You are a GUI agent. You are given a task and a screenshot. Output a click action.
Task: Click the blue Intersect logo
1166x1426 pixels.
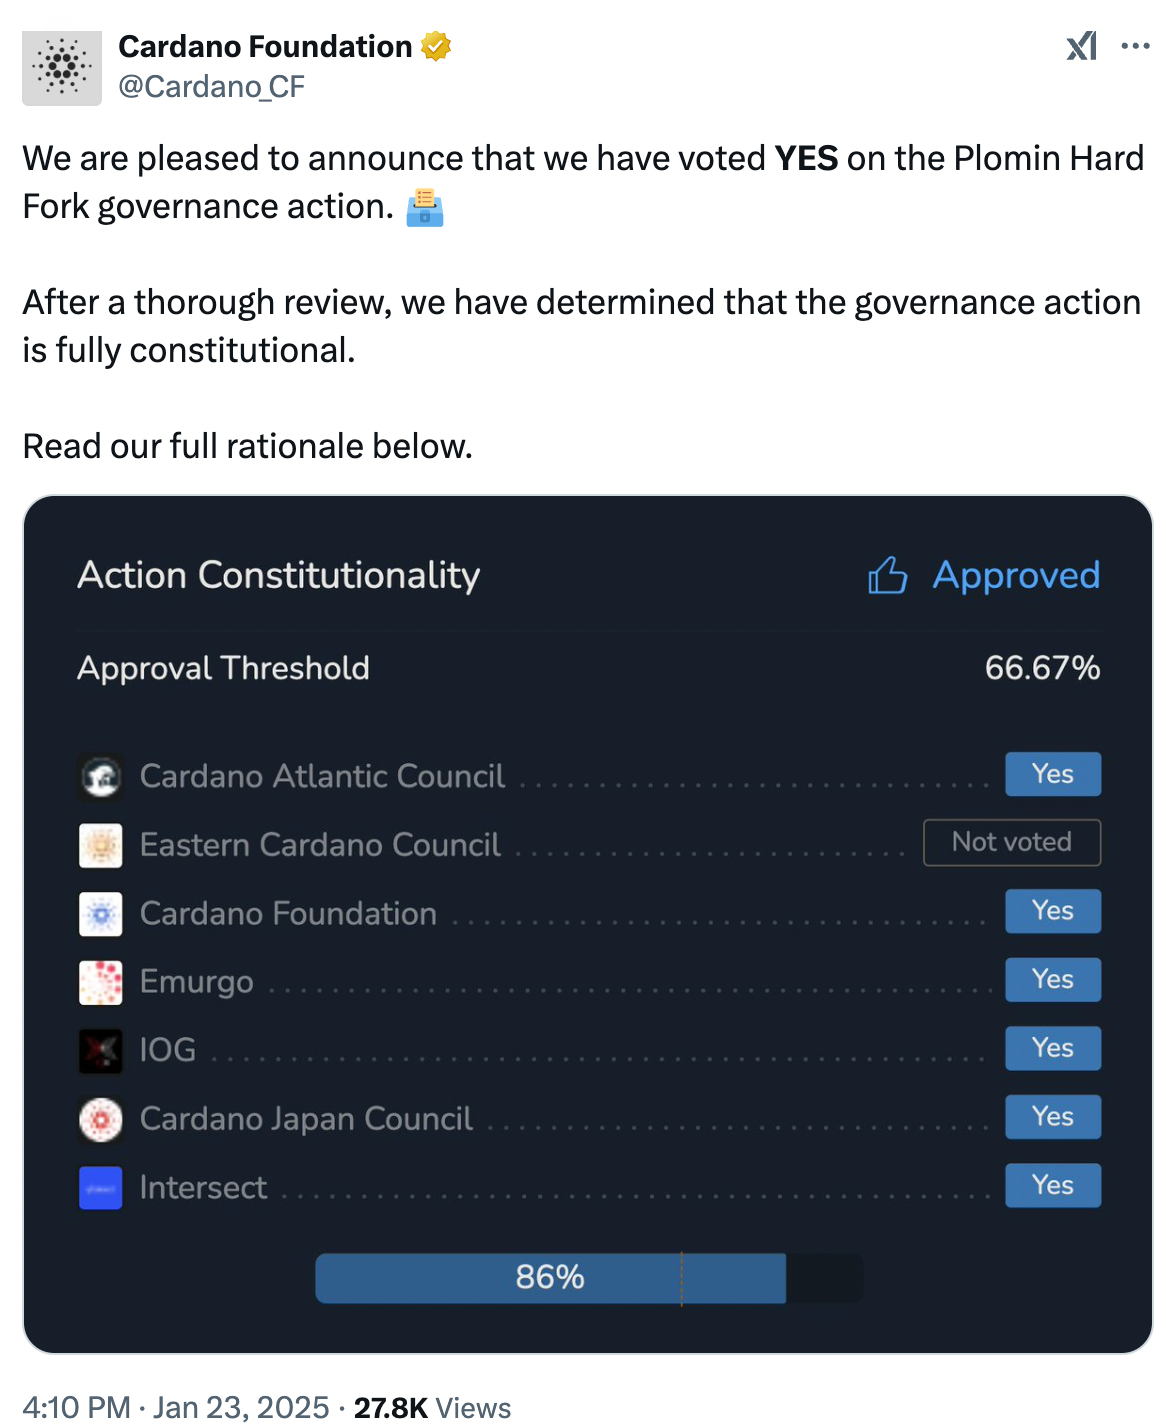coord(101,1188)
